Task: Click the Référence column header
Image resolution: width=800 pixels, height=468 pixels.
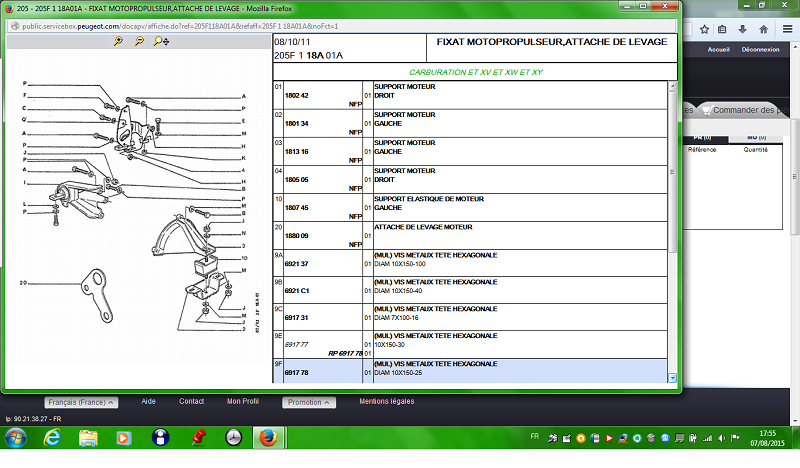Action: [702, 150]
